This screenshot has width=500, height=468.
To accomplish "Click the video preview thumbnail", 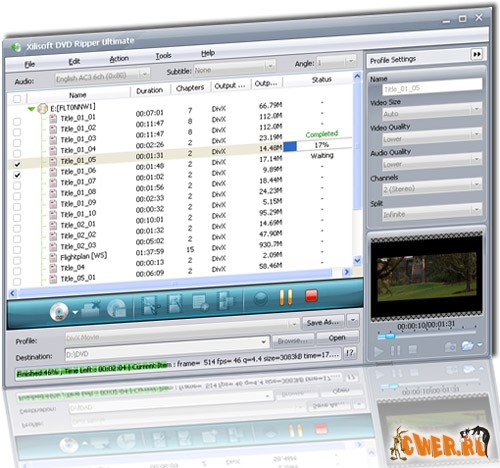I will pos(427,278).
